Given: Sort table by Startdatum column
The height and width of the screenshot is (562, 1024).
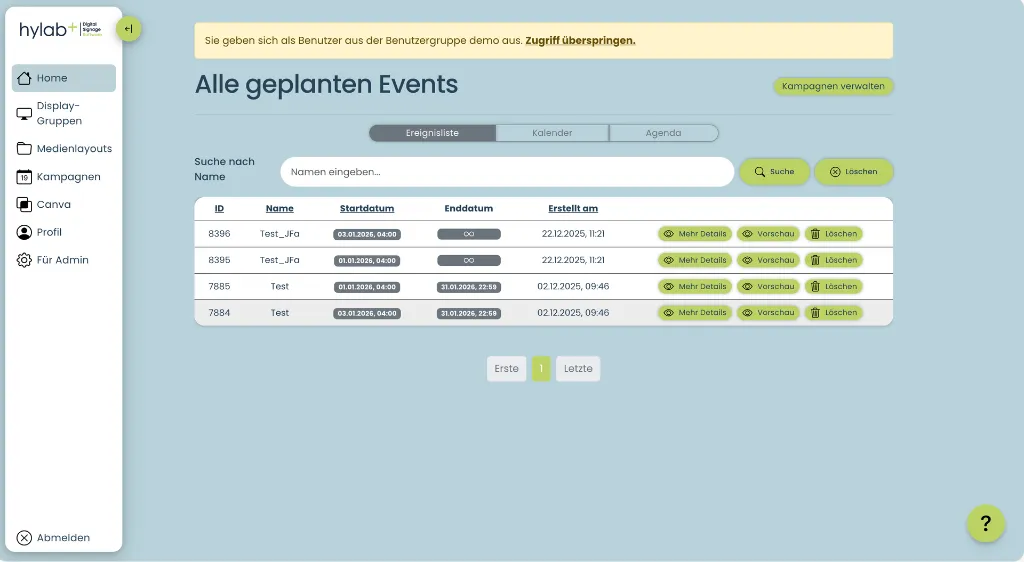Looking at the screenshot, I should [x=367, y=208].
